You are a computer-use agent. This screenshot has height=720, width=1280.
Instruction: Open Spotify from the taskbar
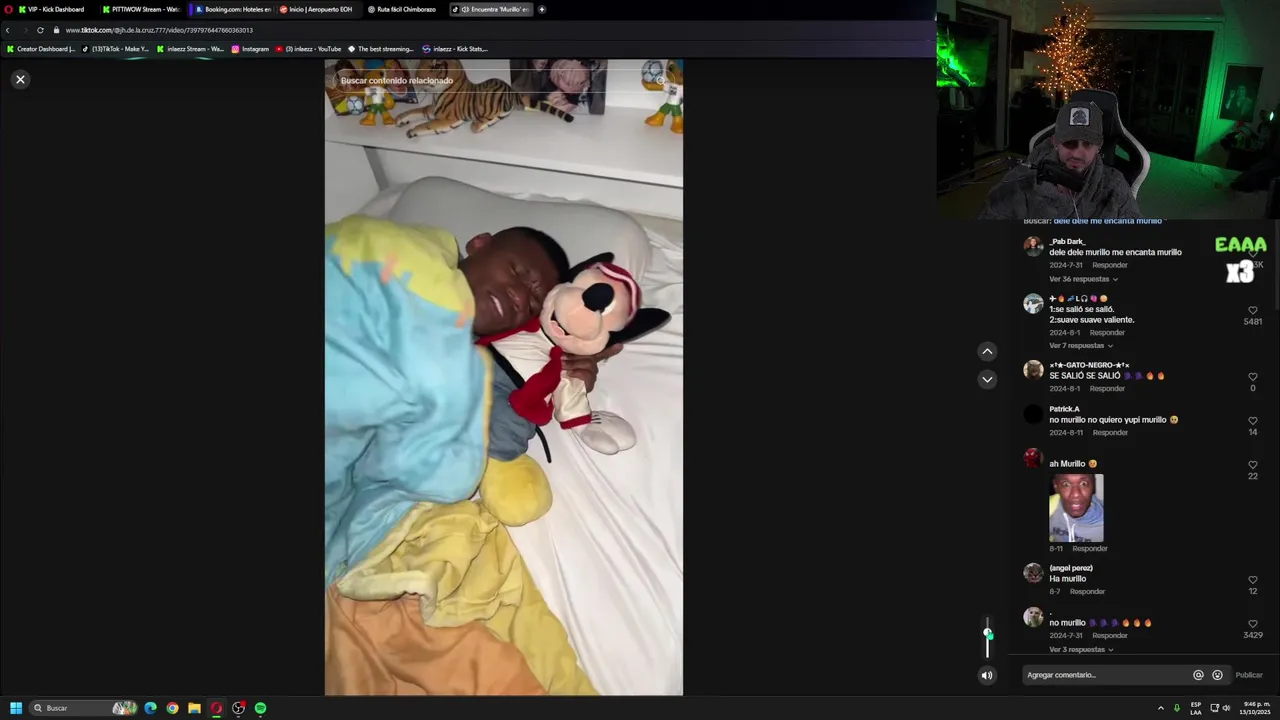[260, 708]
